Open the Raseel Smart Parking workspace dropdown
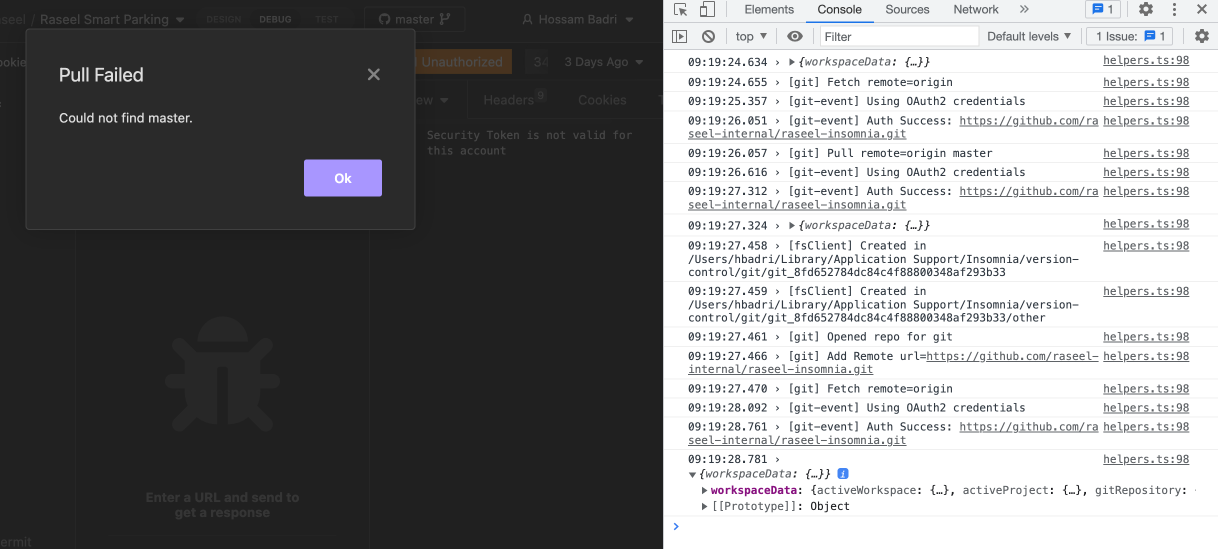Image resolution: width=1221 pixels, height=549 pixels. 112,19
